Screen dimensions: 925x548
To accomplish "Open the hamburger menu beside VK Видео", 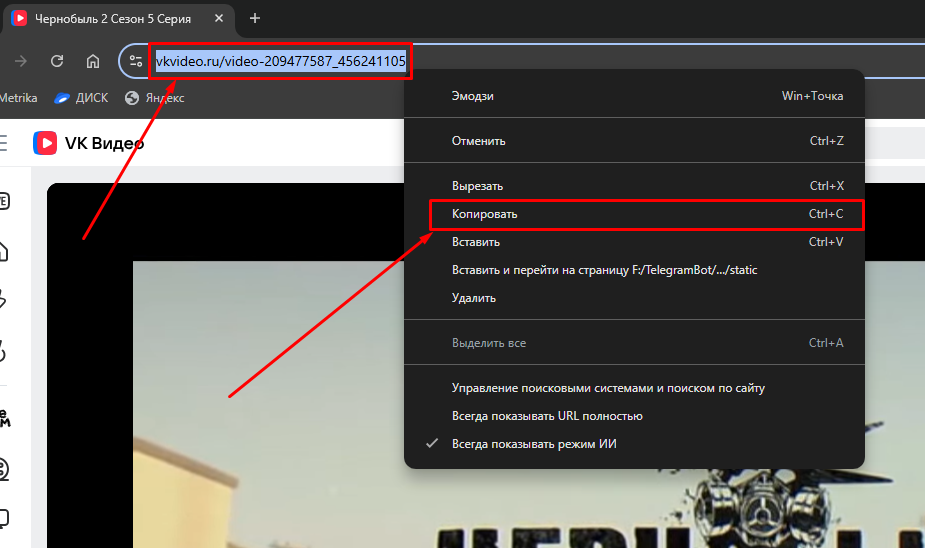I will [3, 143].
